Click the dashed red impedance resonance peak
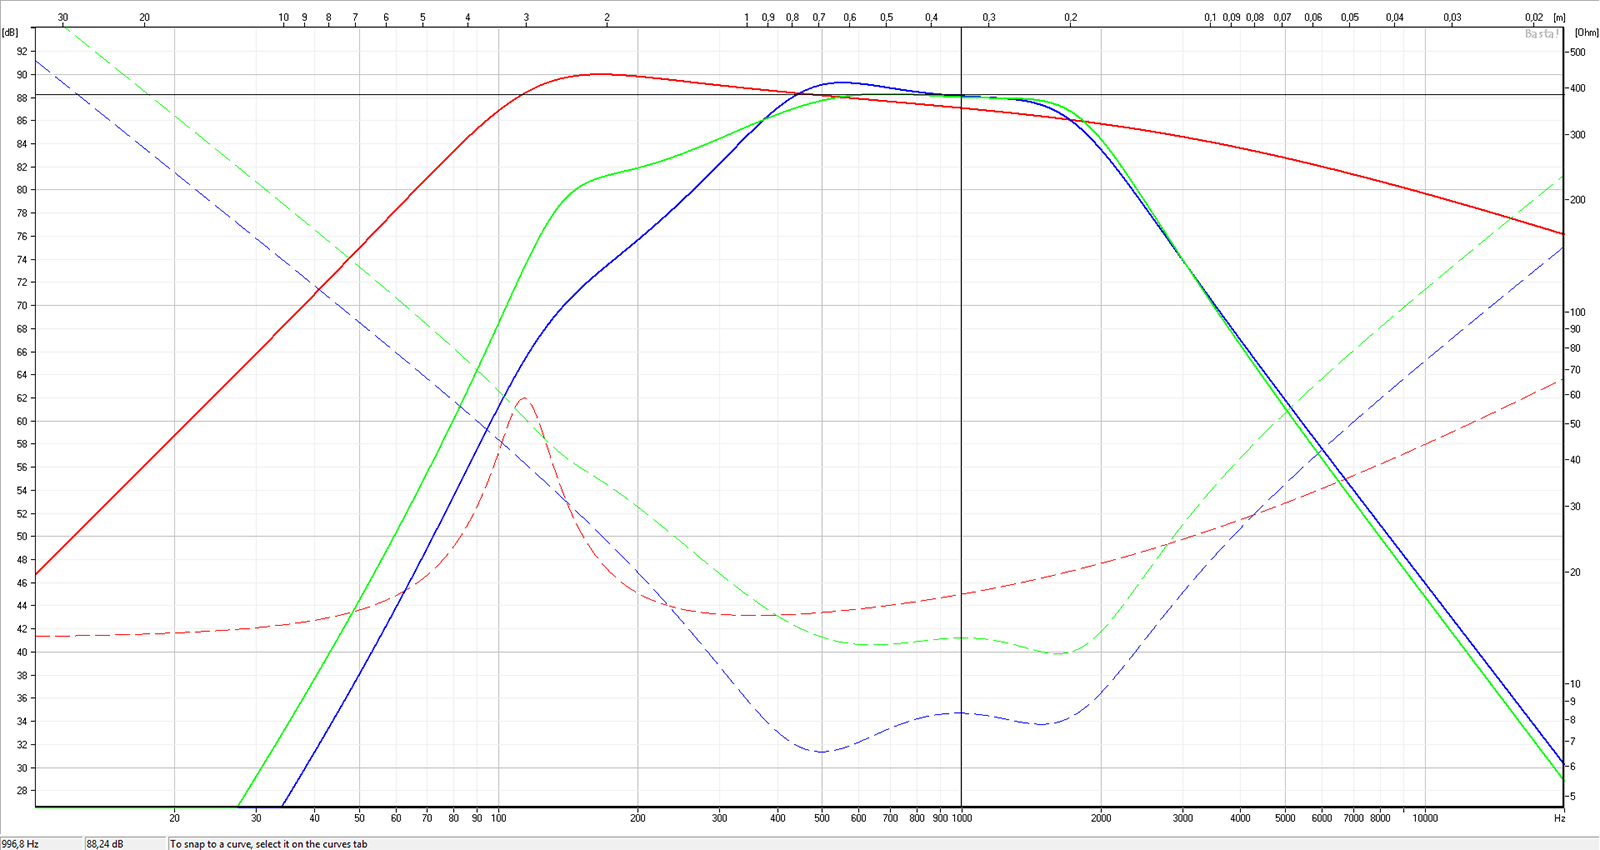Screen dimensions: 1600x850 point(524,399)
